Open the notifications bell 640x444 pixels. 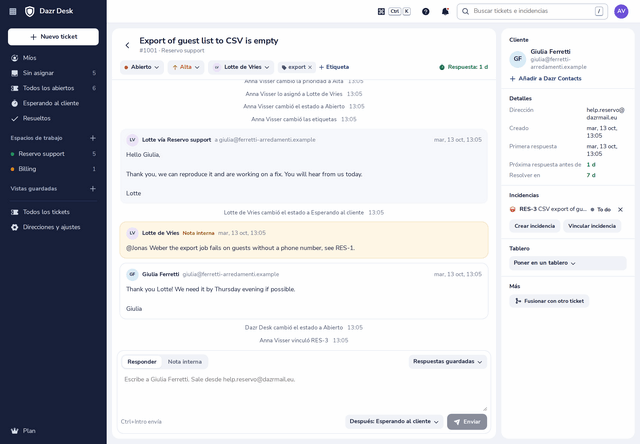[445, 11]
